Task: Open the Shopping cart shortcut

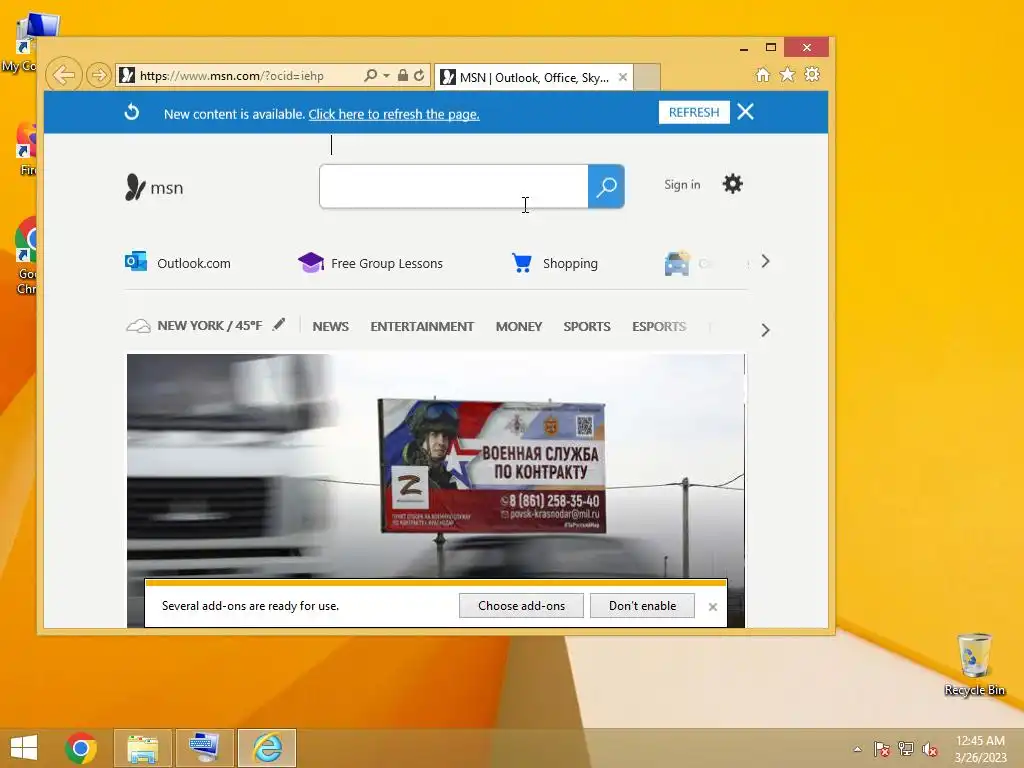Action: 554,263
